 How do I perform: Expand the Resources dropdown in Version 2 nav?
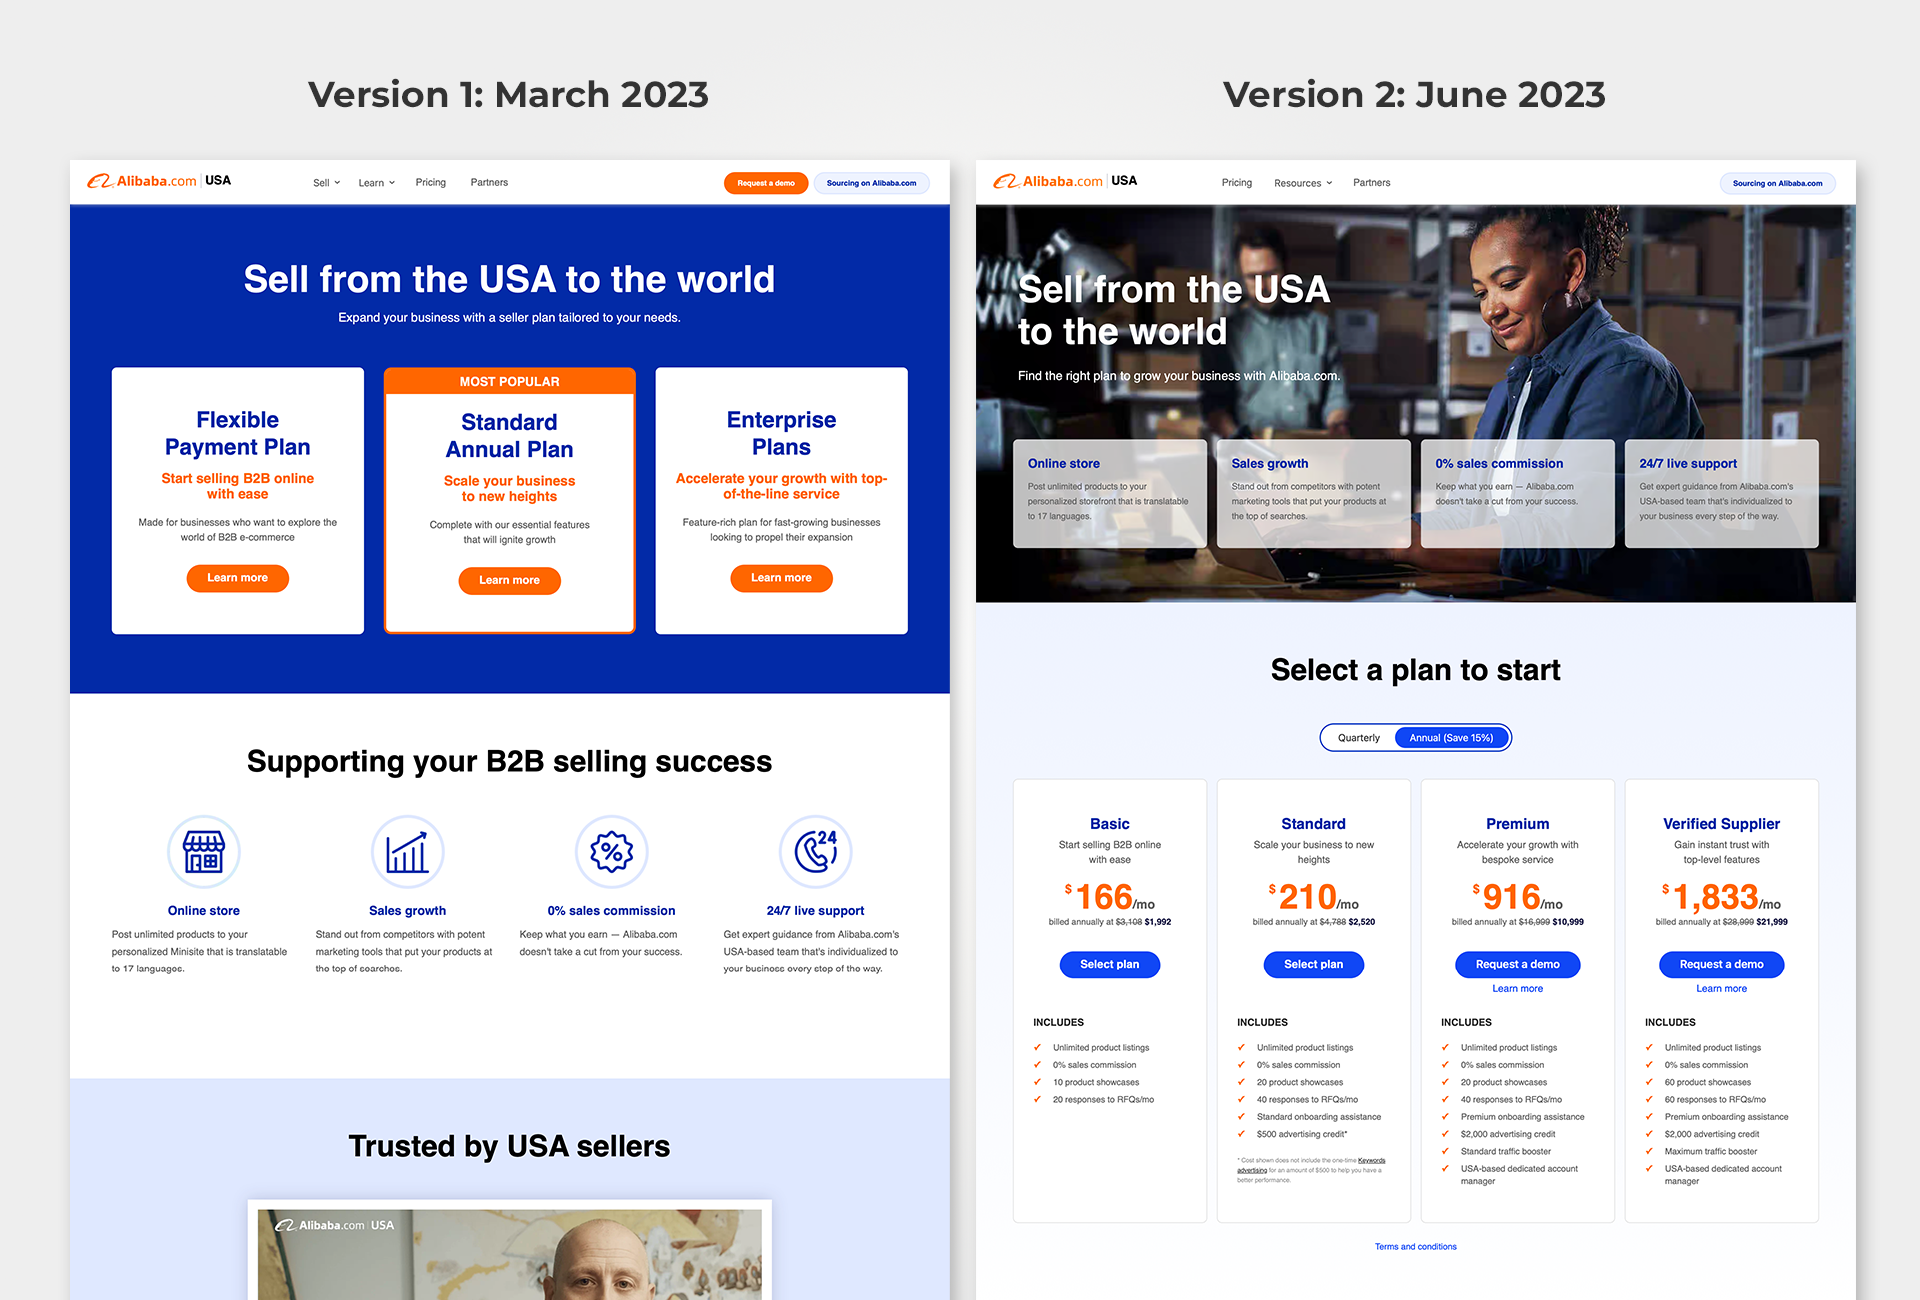coord(1303,183)
